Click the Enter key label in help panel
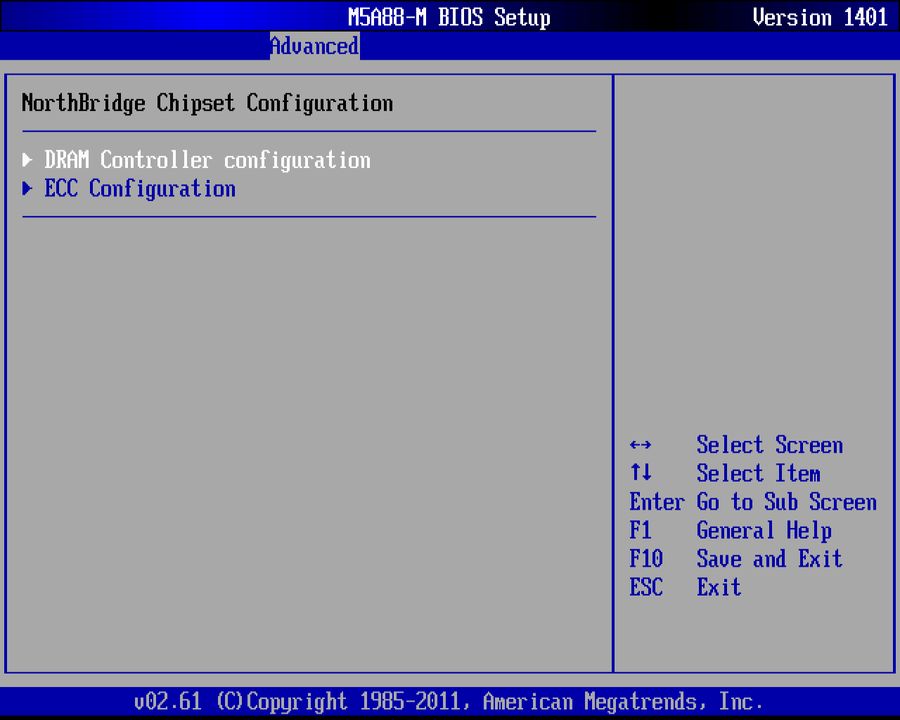 657,502
